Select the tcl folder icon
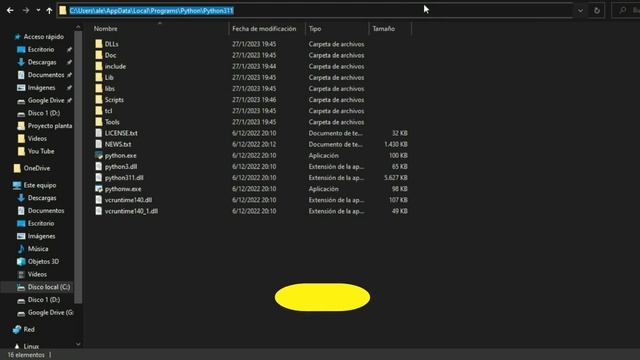 (x=99, y=111)
